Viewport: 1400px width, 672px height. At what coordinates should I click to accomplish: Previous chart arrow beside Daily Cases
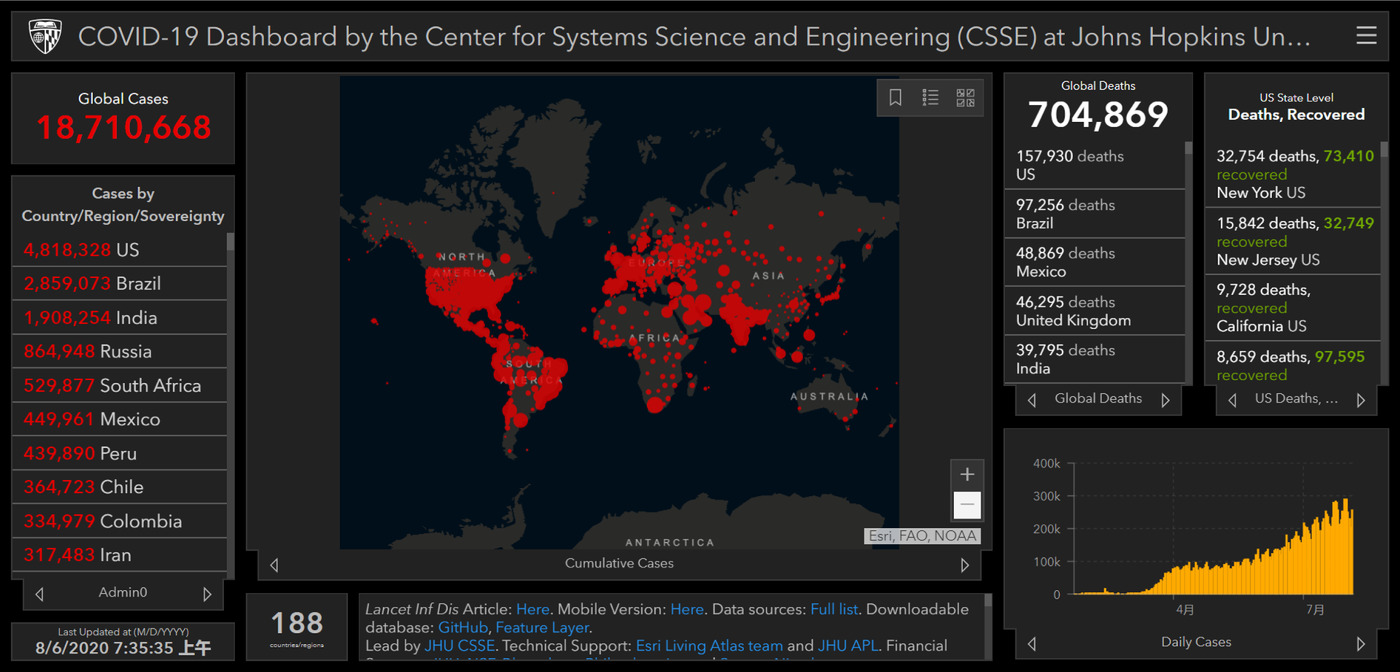[1032, 643]
